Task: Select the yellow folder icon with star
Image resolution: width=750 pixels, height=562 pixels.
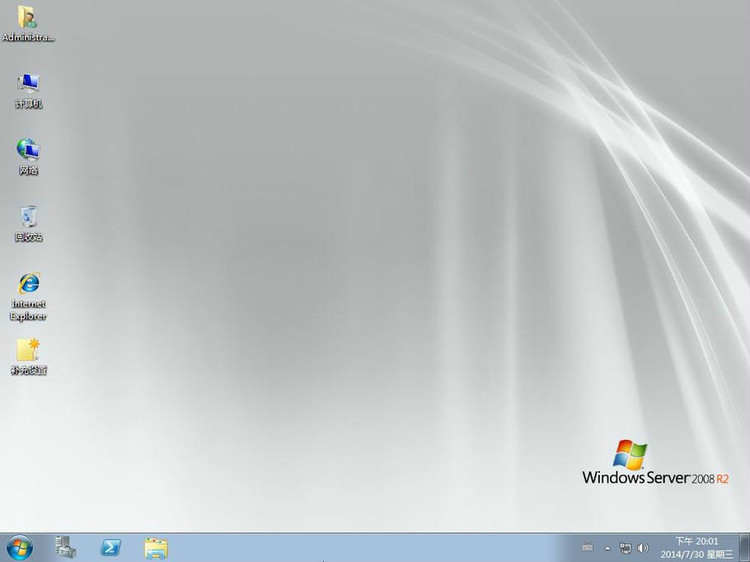Action: [28, 350]
